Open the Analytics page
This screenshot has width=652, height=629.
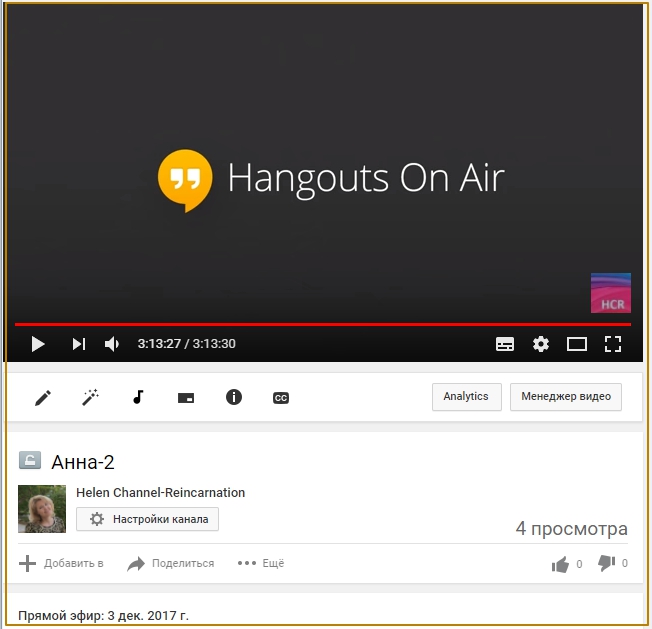pos(466,397)
